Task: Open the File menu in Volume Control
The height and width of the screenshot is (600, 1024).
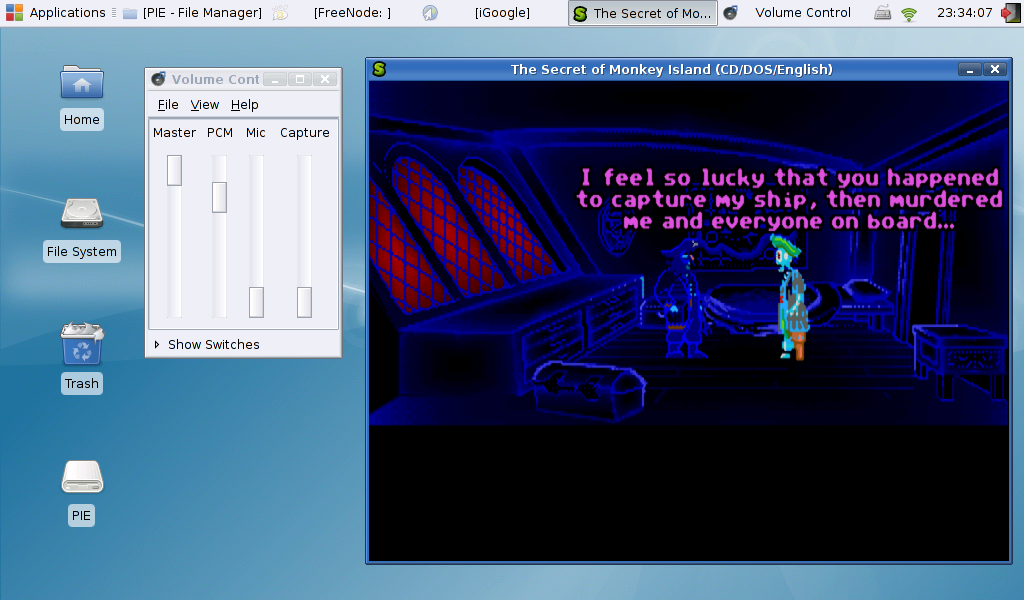Action: 168,104
